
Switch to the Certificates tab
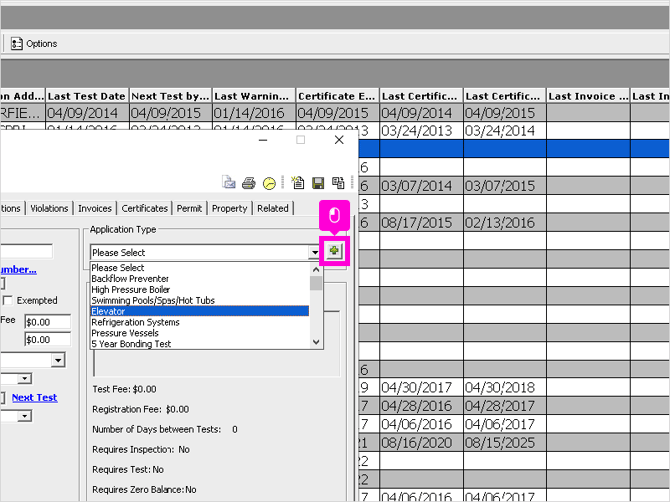(144, 208)
